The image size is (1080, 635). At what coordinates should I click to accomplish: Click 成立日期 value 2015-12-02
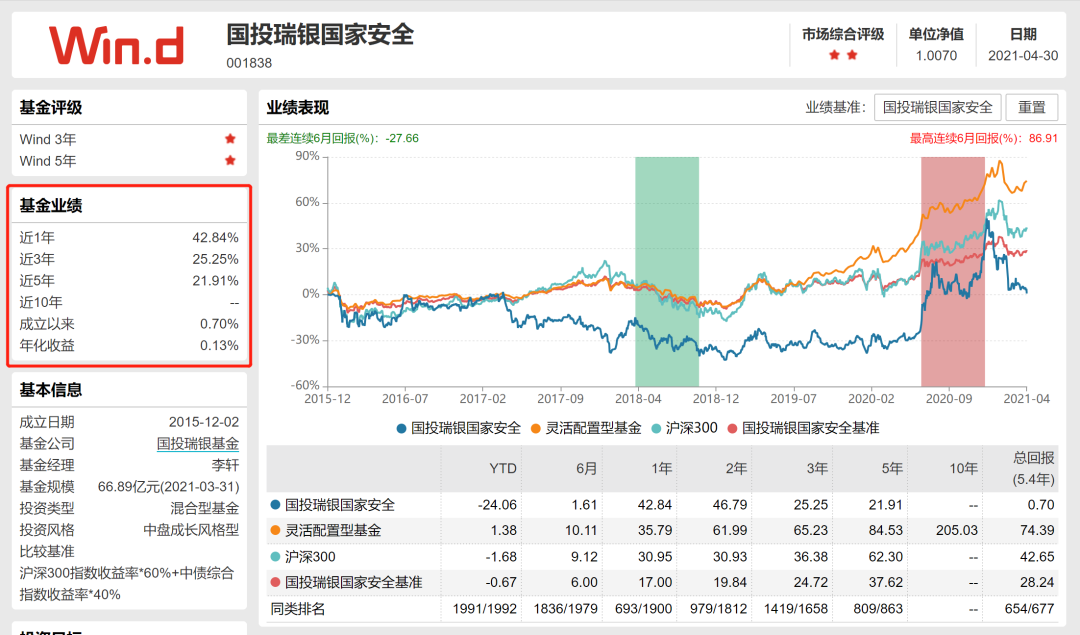[204, 422]
